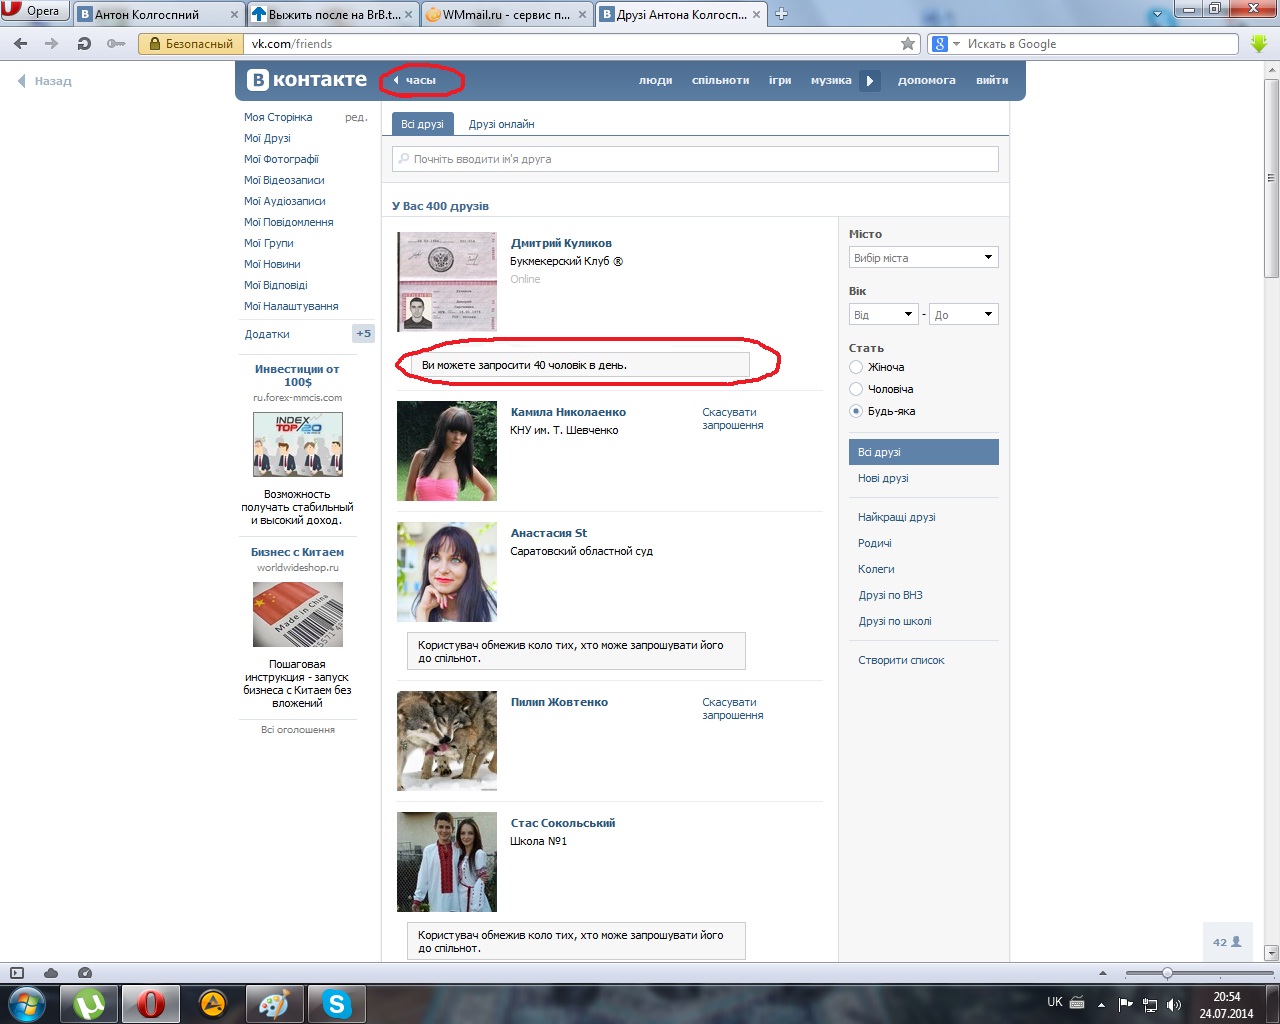Cancel the invitation for Камила Николаенко
The width and height of the screenshot is (1280, 1024).
point(732,419)
